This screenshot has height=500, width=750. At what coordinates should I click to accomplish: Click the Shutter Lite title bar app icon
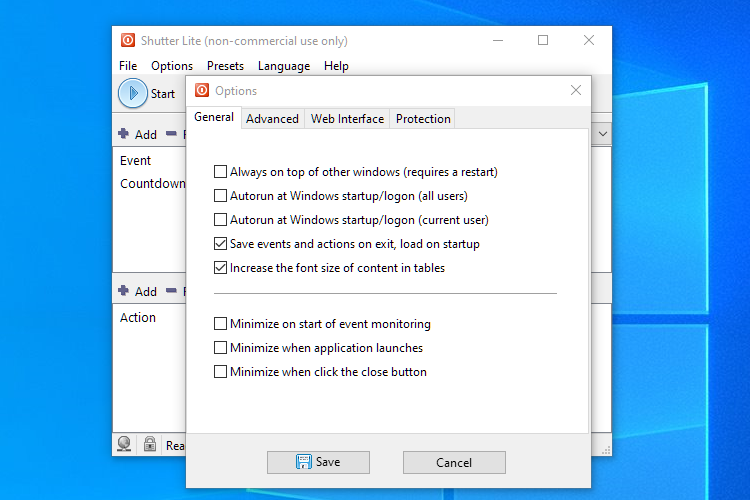pyautogui.click(x=128, y=40)
